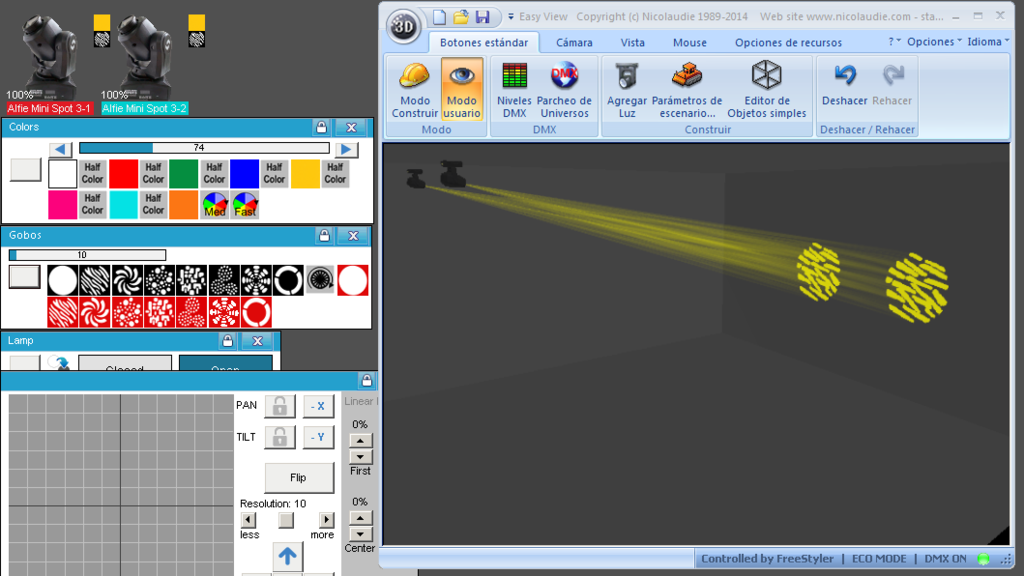This screenshot has width=1024, height=576.
Task: Open Parámetros de escenario settings
Action: 687,89
